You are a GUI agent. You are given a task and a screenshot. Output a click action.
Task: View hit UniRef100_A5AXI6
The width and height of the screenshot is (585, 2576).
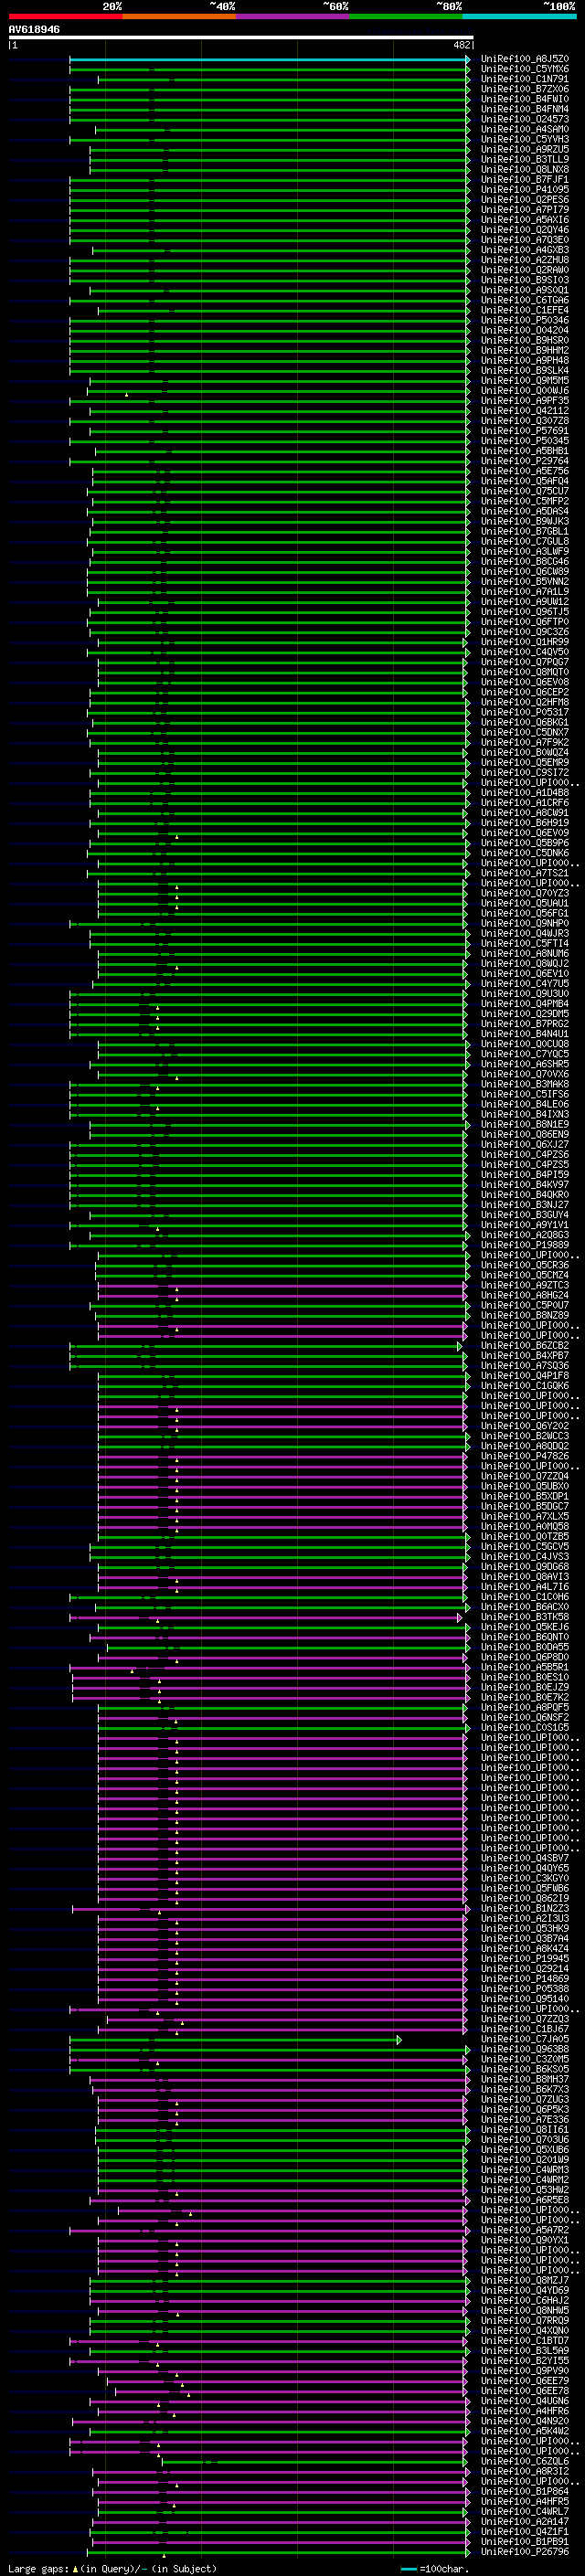[x=525, y=220]
